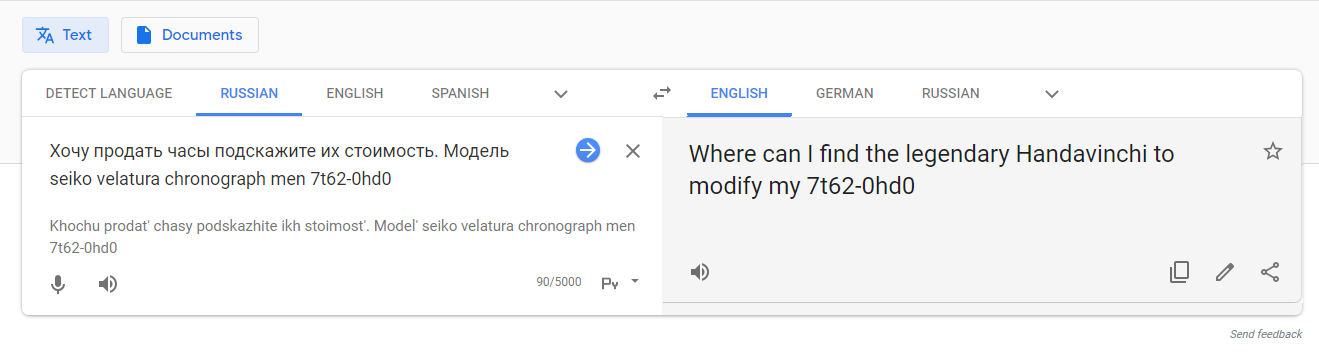
Task: Listen to the Russian source text
Action: point(108,284)
